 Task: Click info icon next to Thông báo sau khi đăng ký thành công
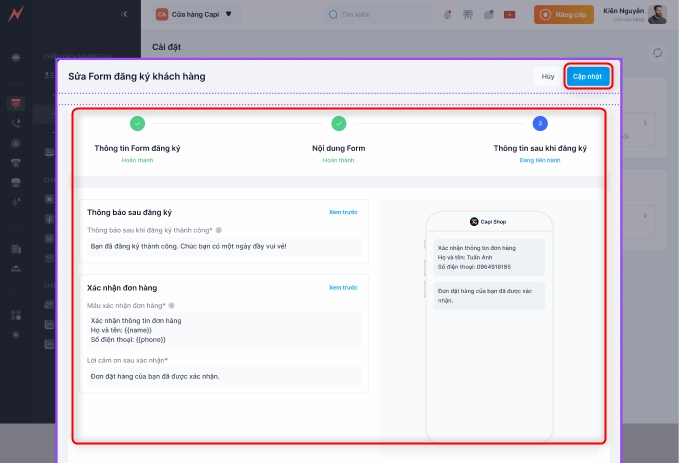(x=219, y=230)
